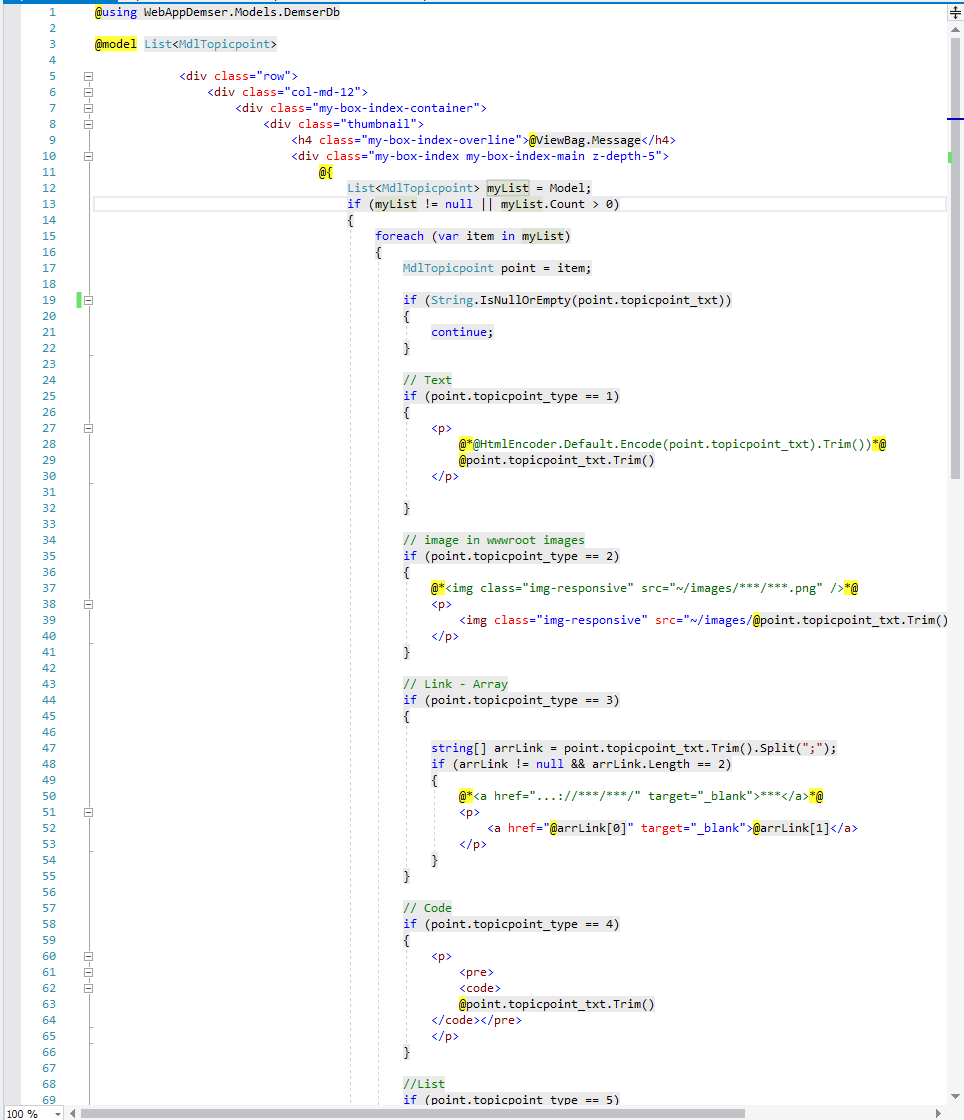Viewport: 964px width, 1120px height.
Task: Click @ViewBag.Message in the h4 tag
Action: click(x=585, y=140)
